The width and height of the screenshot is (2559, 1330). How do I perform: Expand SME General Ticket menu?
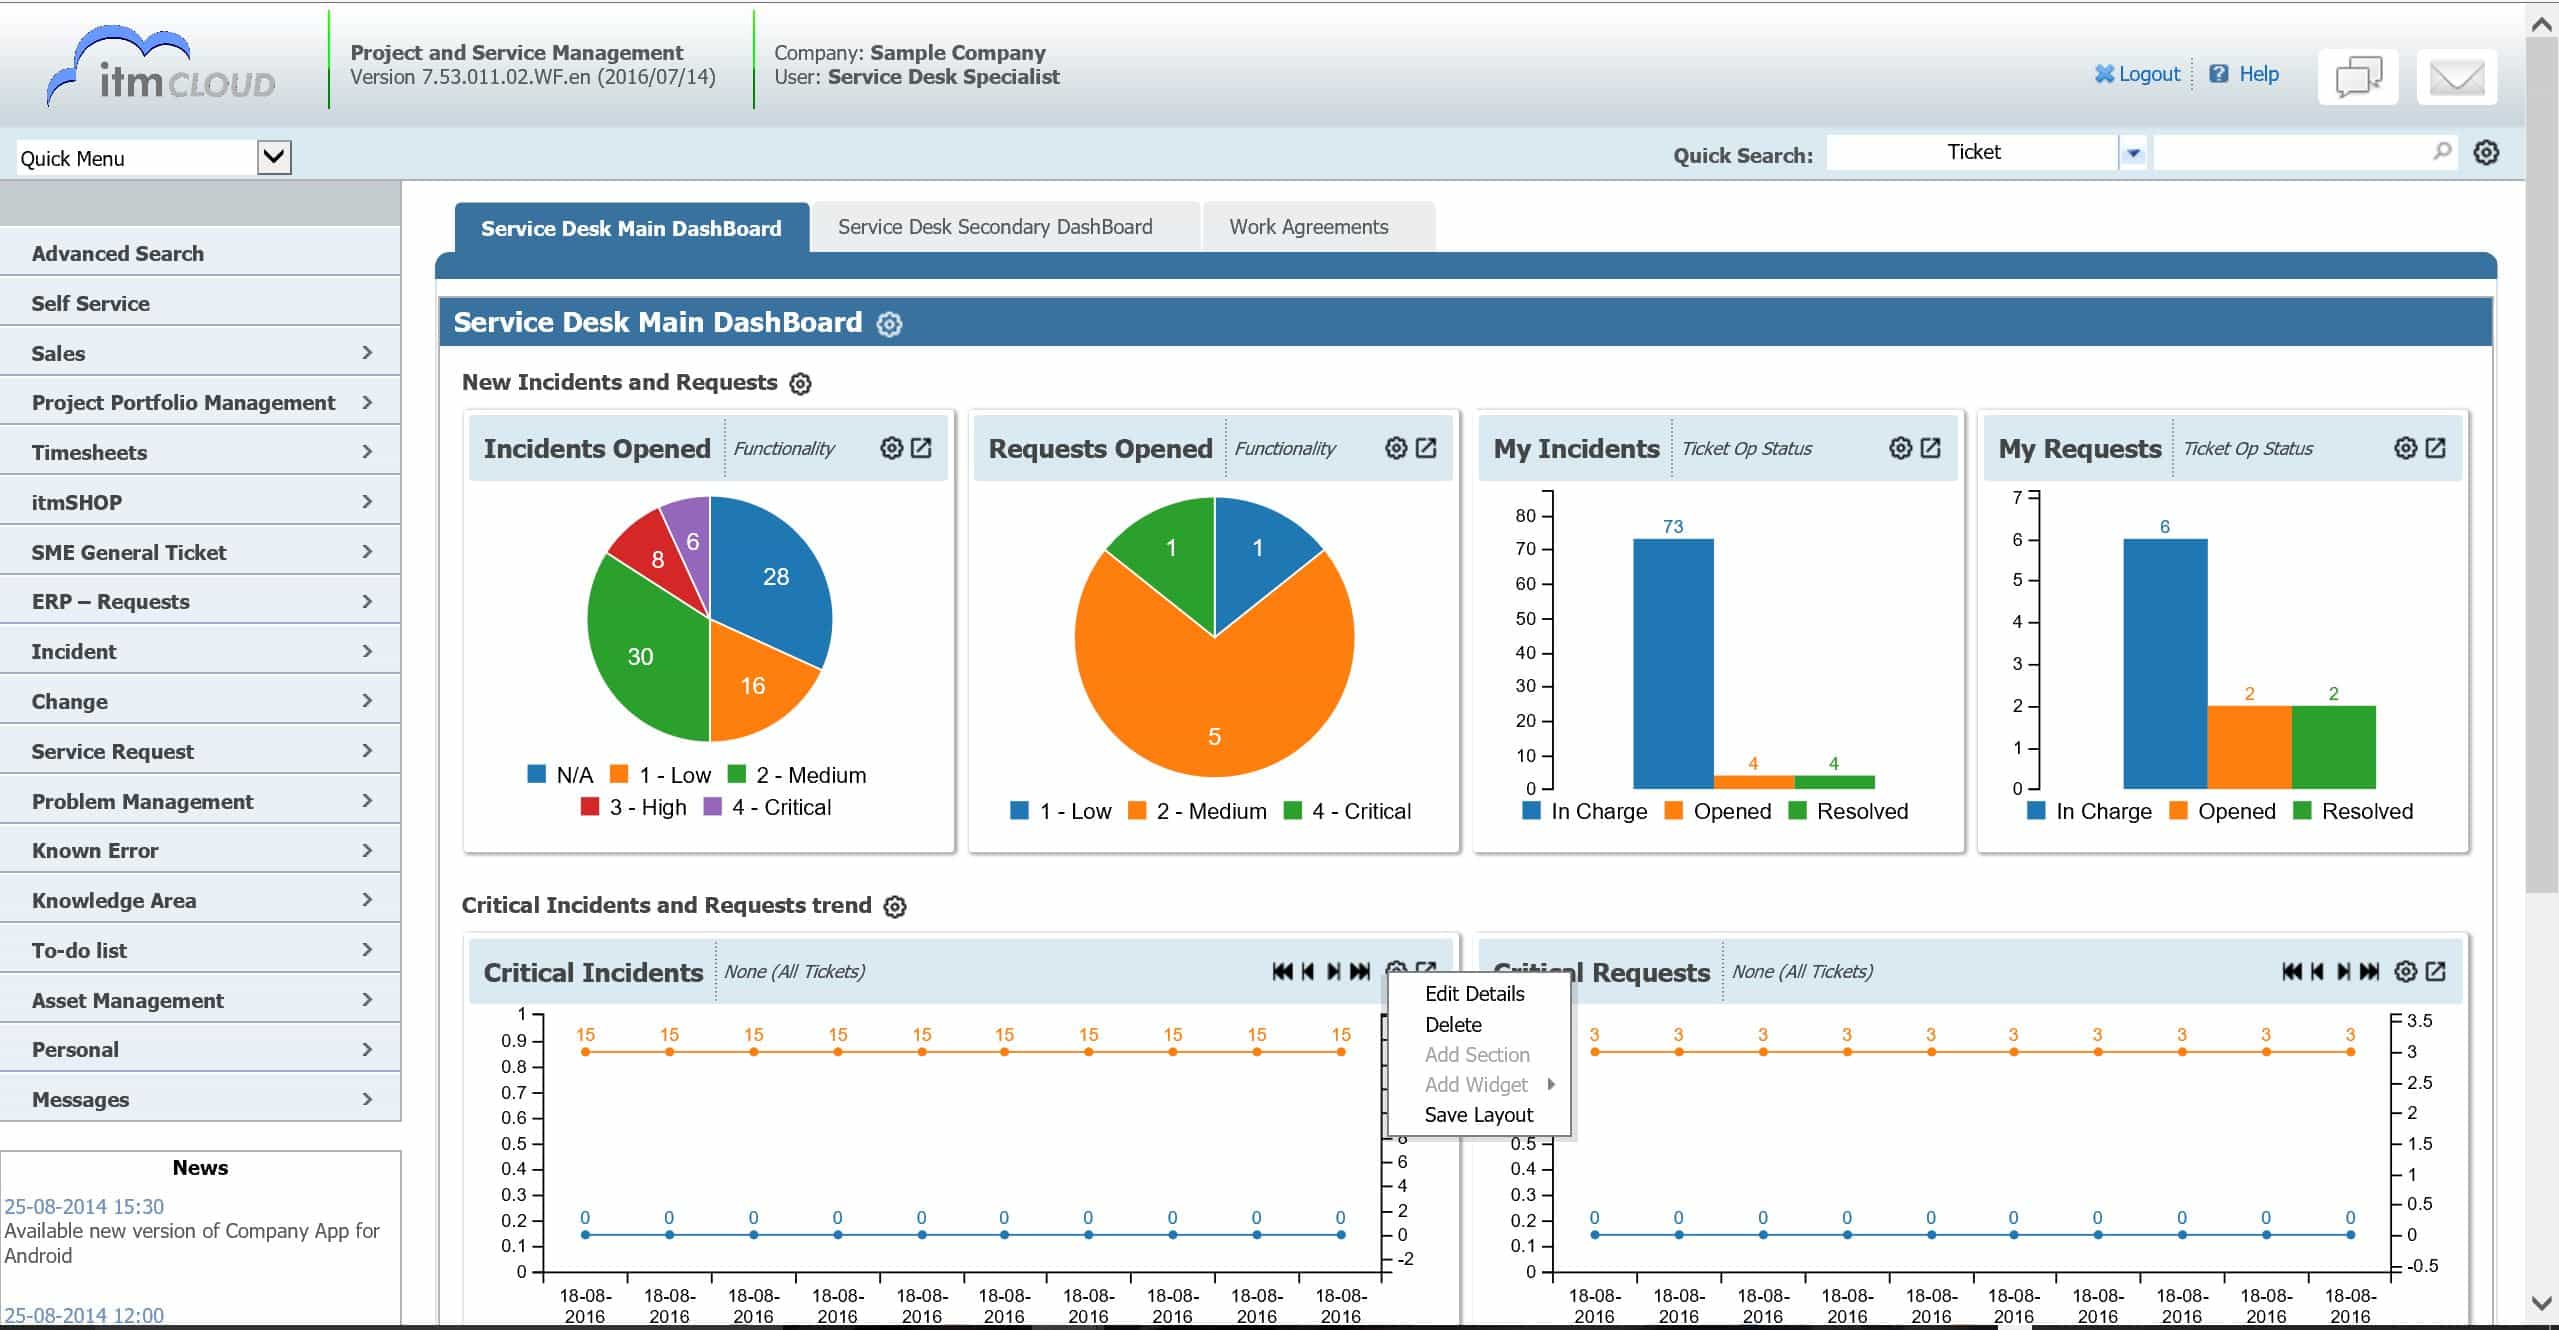pos(200,552)
